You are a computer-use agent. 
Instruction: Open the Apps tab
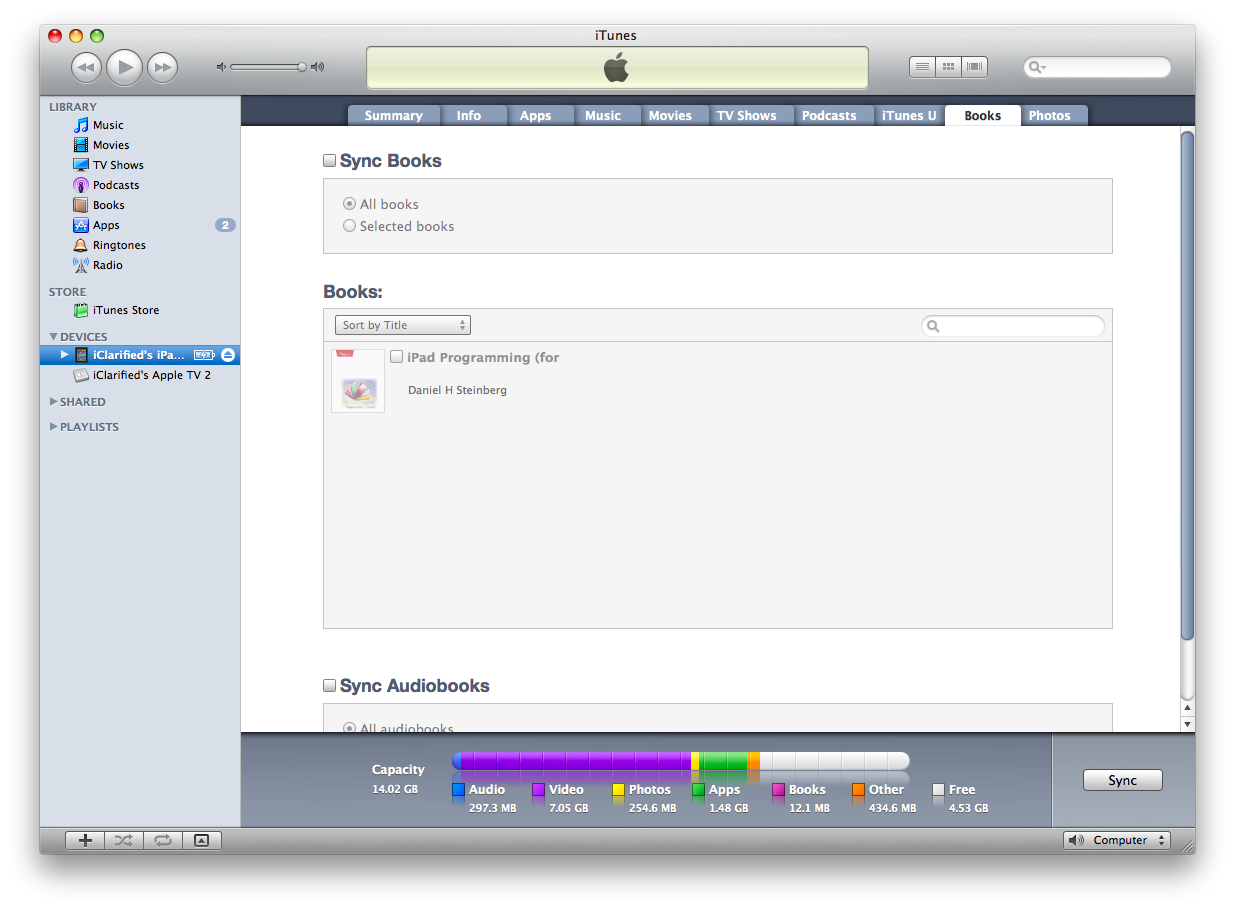coord(535,116)
